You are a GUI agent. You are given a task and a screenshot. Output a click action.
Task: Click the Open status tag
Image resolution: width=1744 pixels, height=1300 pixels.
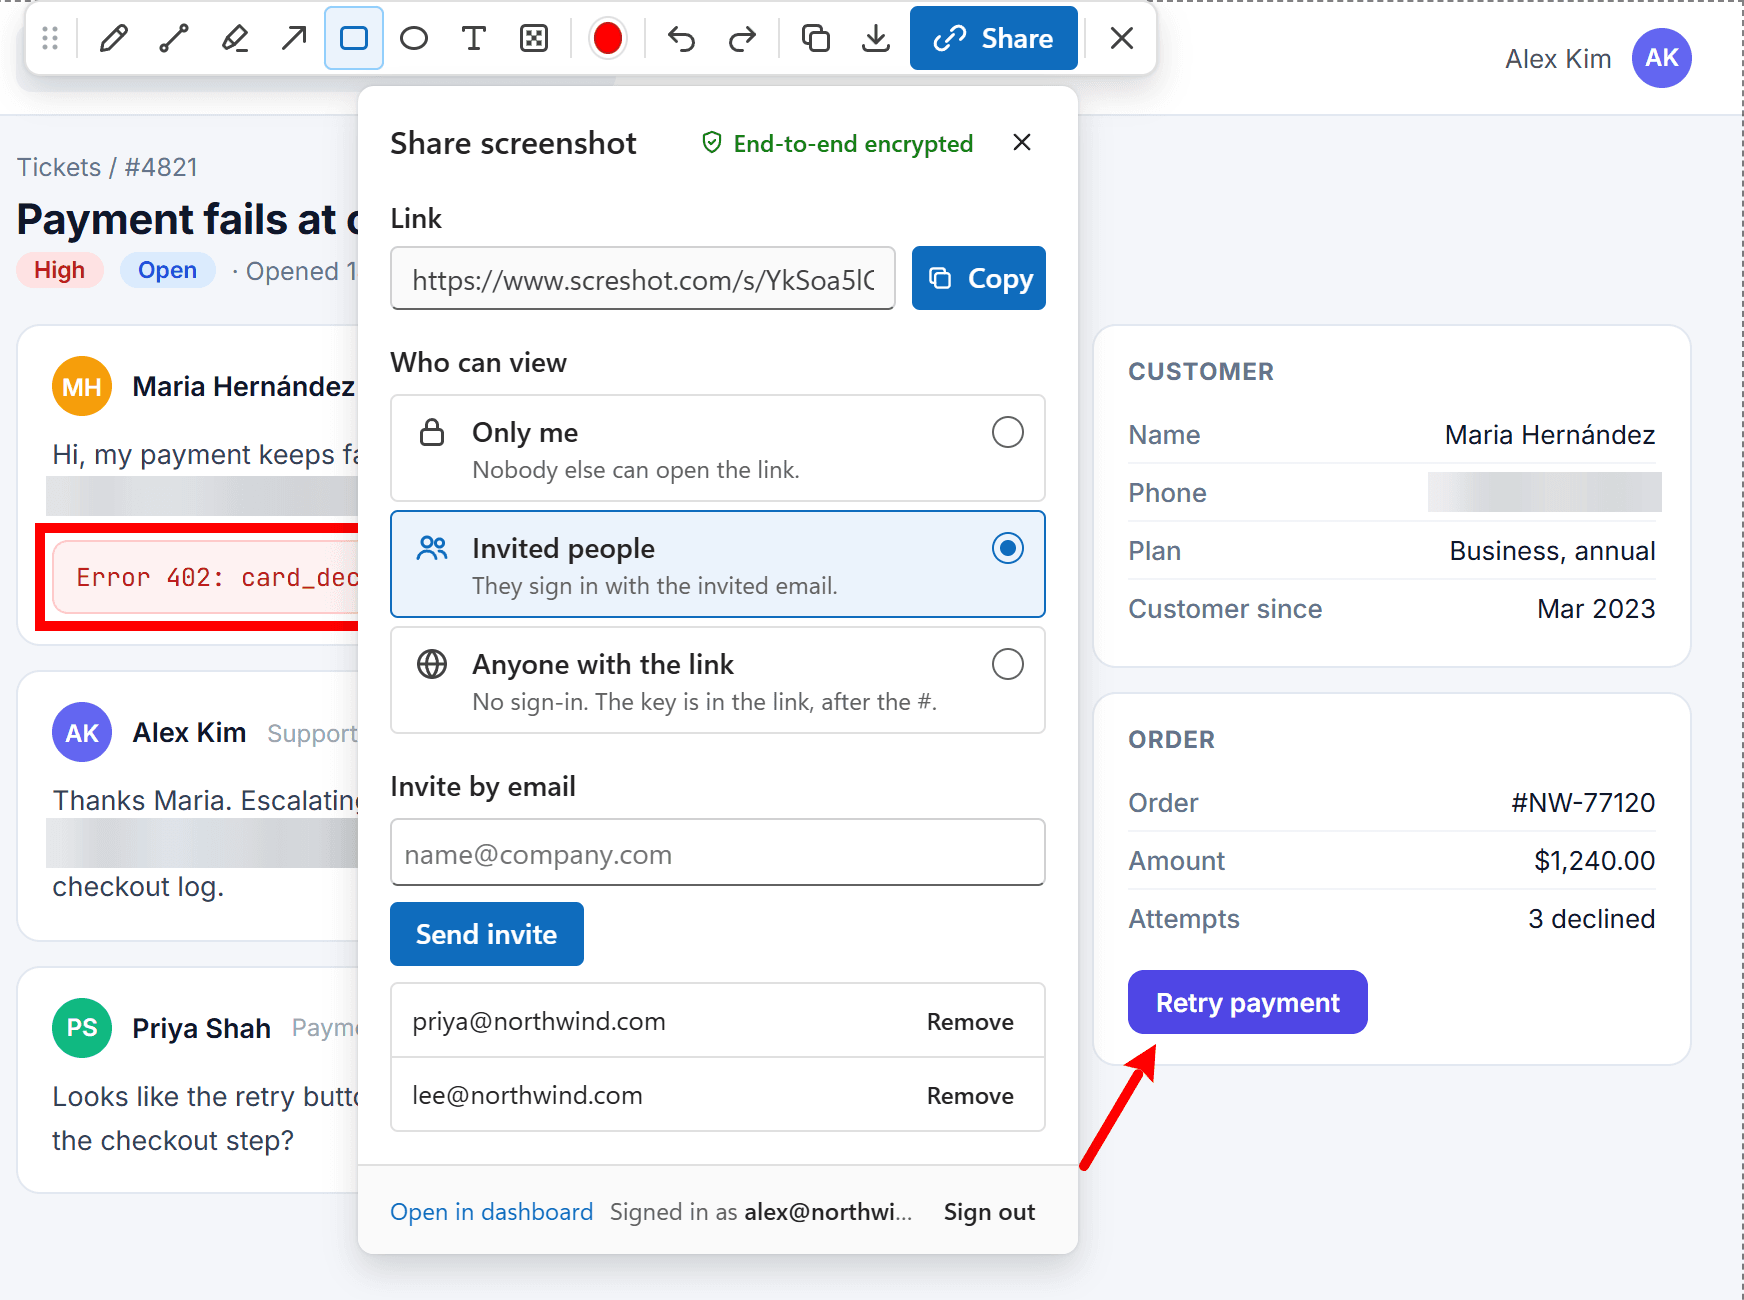[x=168, y=270]
